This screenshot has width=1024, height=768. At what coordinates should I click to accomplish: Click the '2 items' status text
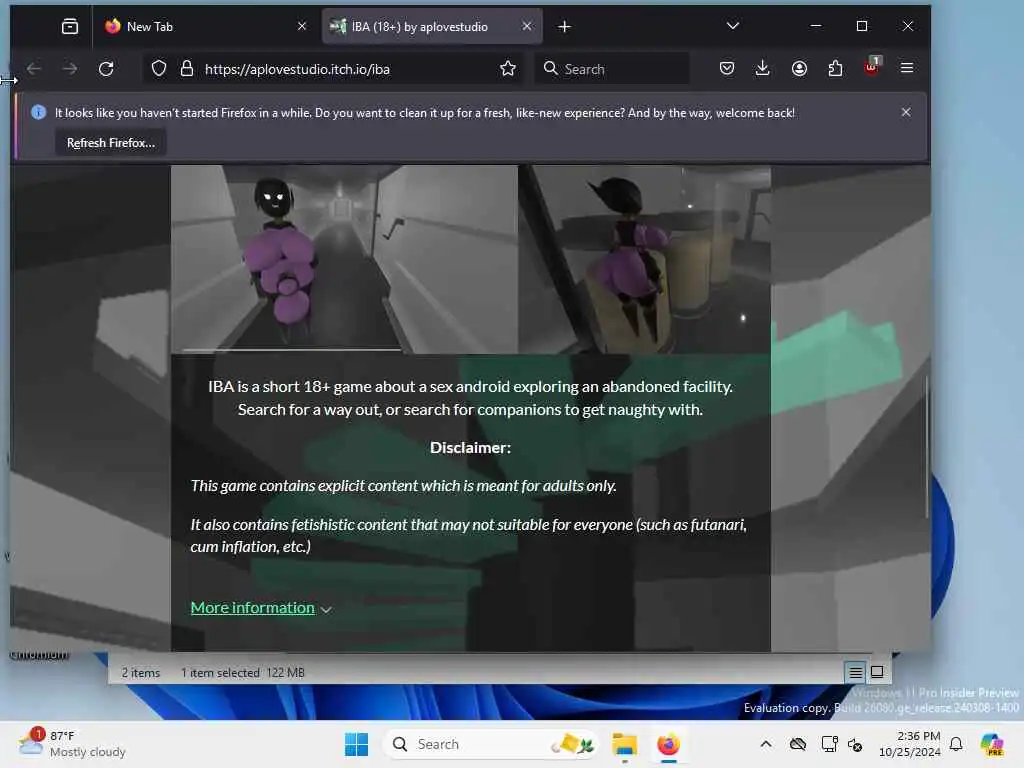pyautogui.click(x=140, y=673)
